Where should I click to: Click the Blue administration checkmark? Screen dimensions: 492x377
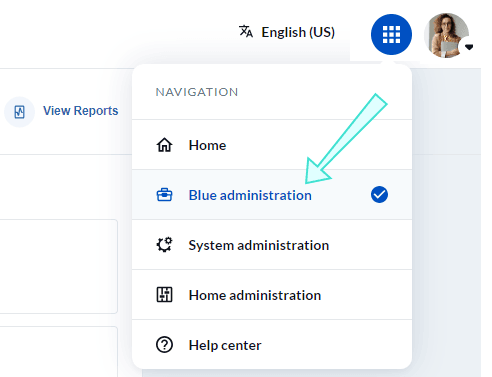click(x=379, y=195)
